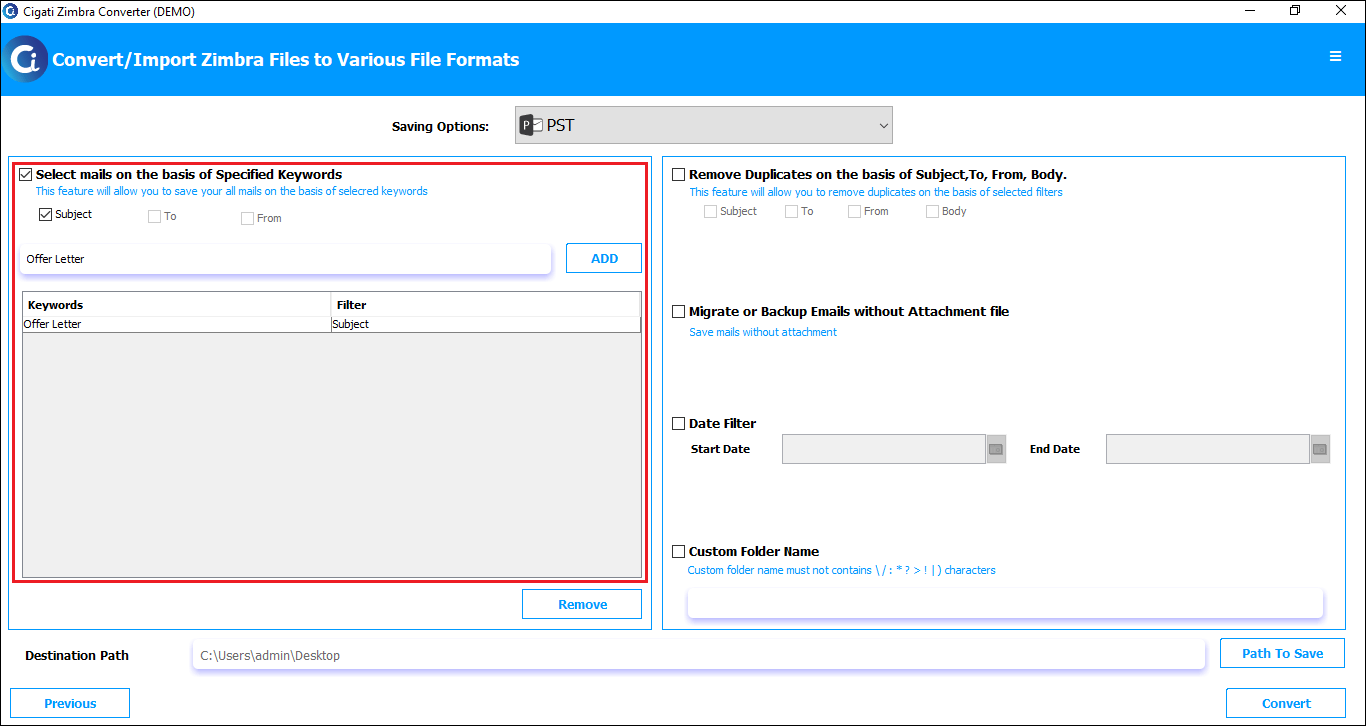This screenshot has width=1366, height=726.
Task: Click the Cigati logo in the header
Action: pyautogui.click(x=25, y=59)
